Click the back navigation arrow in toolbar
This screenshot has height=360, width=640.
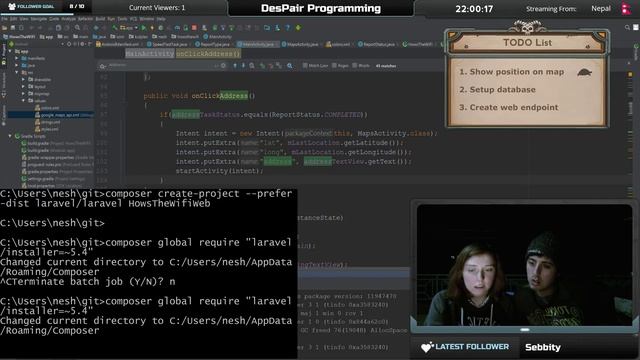(96, 27)
